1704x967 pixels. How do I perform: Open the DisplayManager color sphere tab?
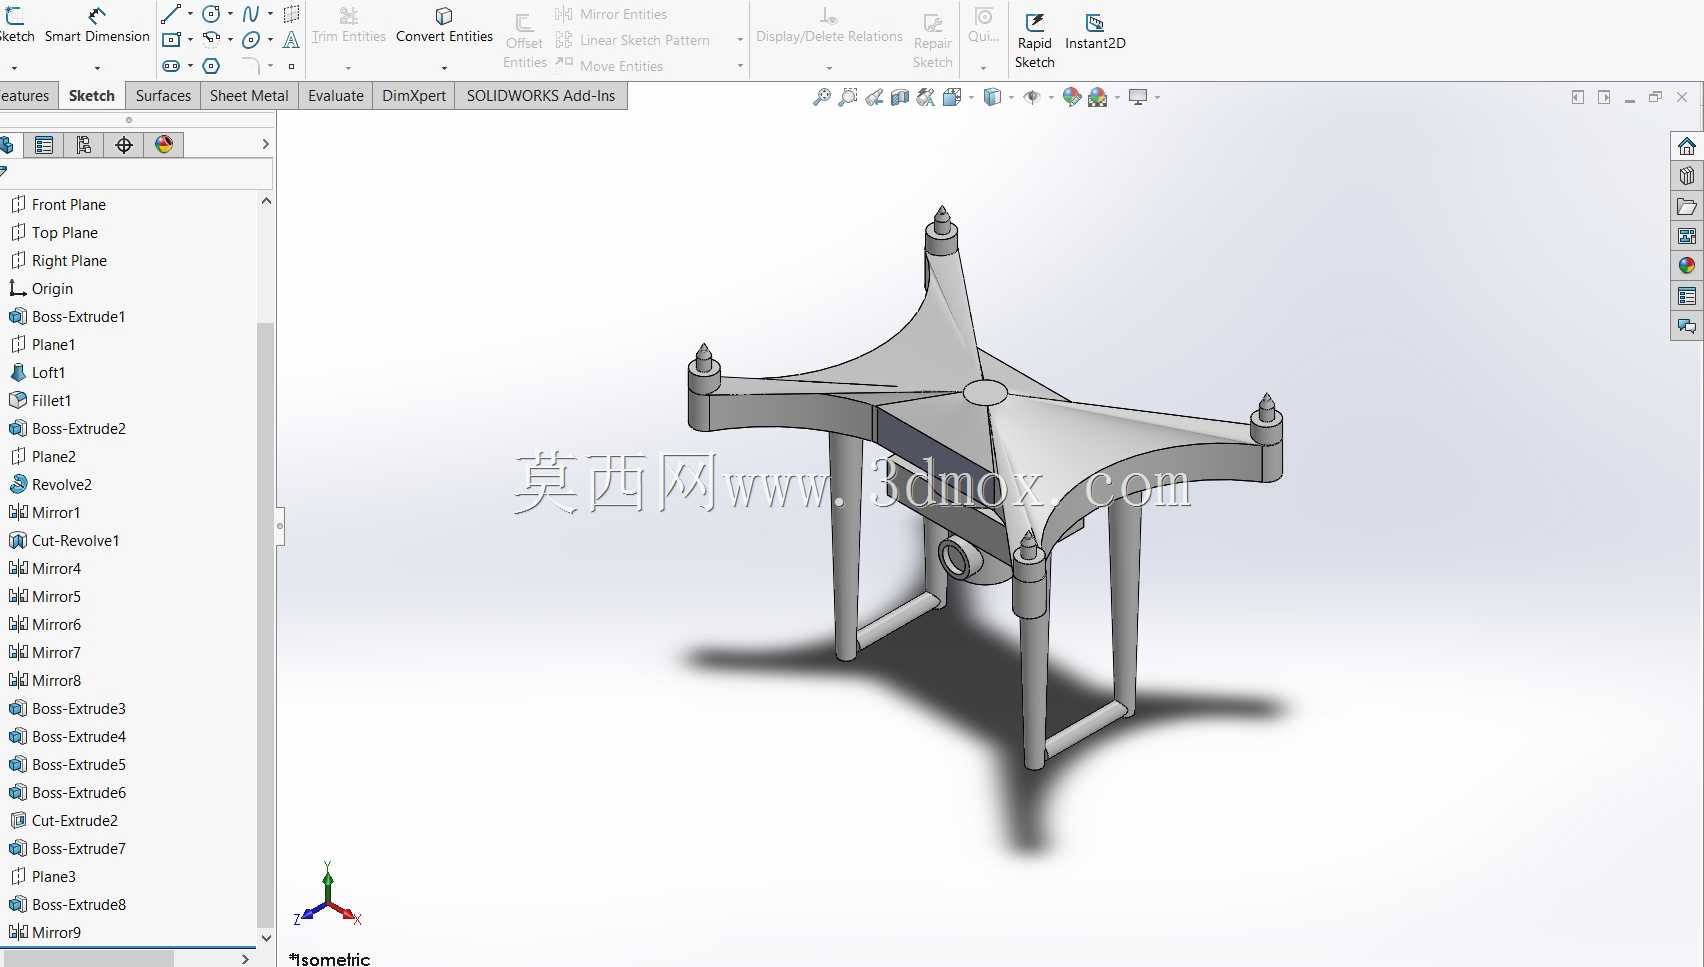164,145
